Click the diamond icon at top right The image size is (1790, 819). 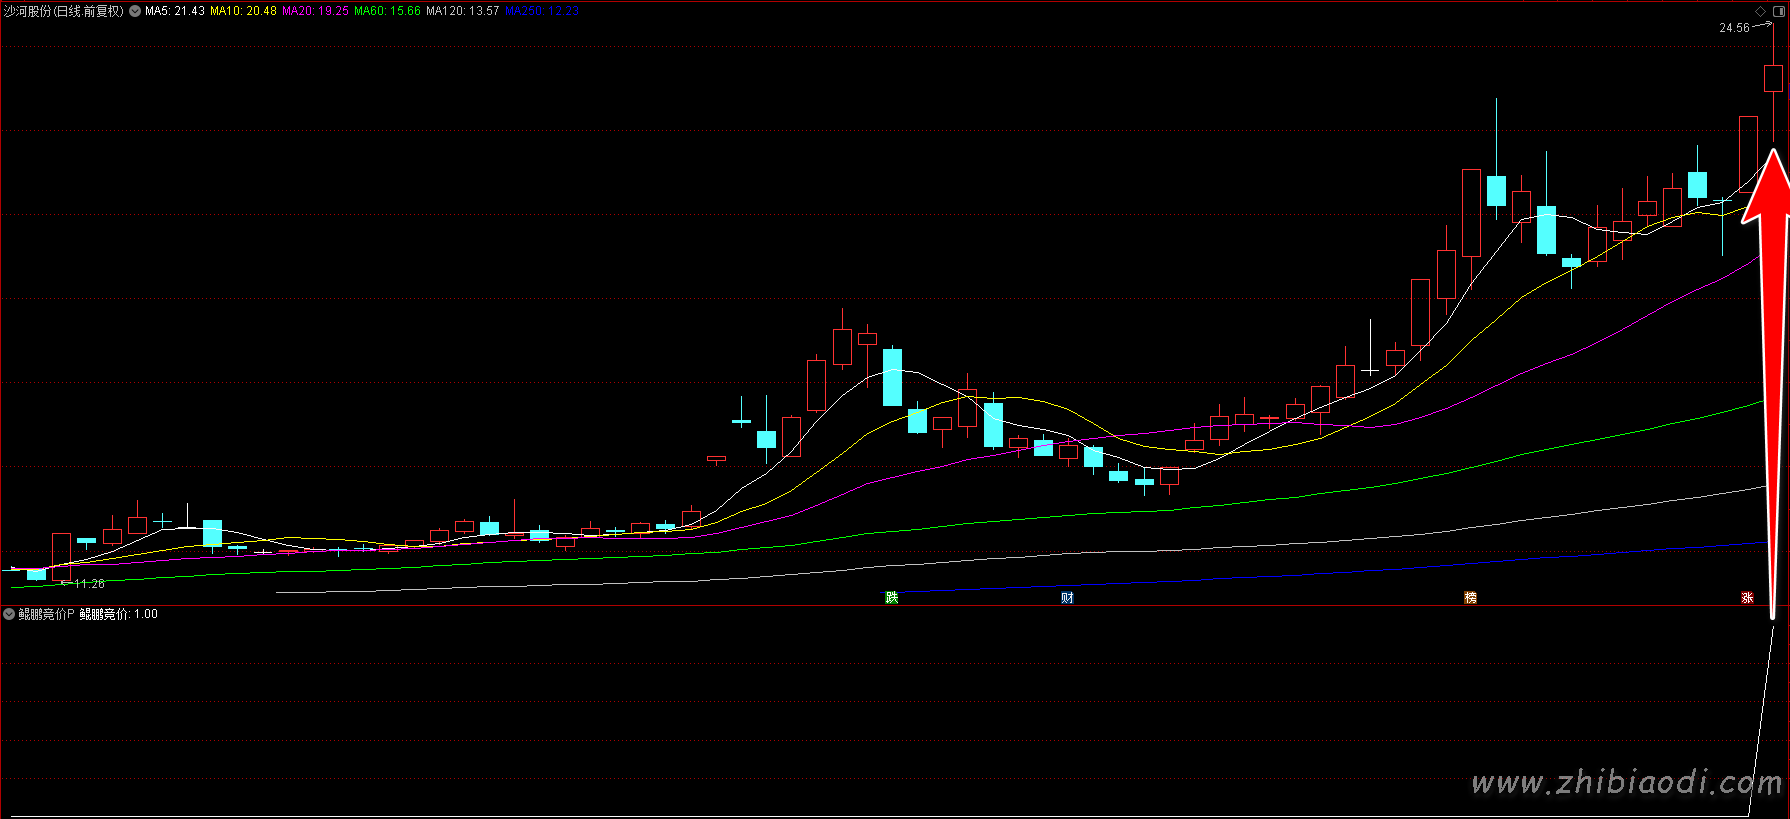click(1761, 11)
